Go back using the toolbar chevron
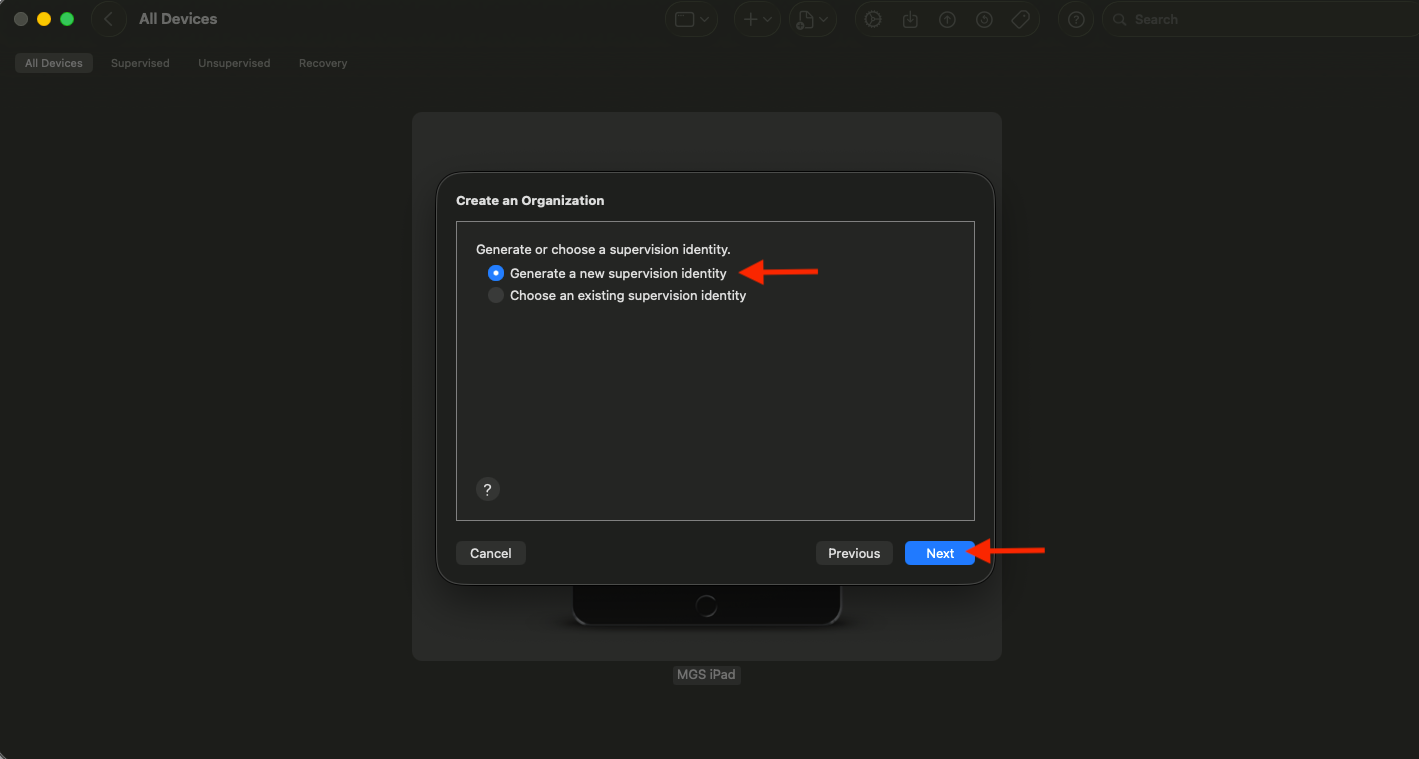Viewport: 1419px width, 759px height. coord(108,19)
